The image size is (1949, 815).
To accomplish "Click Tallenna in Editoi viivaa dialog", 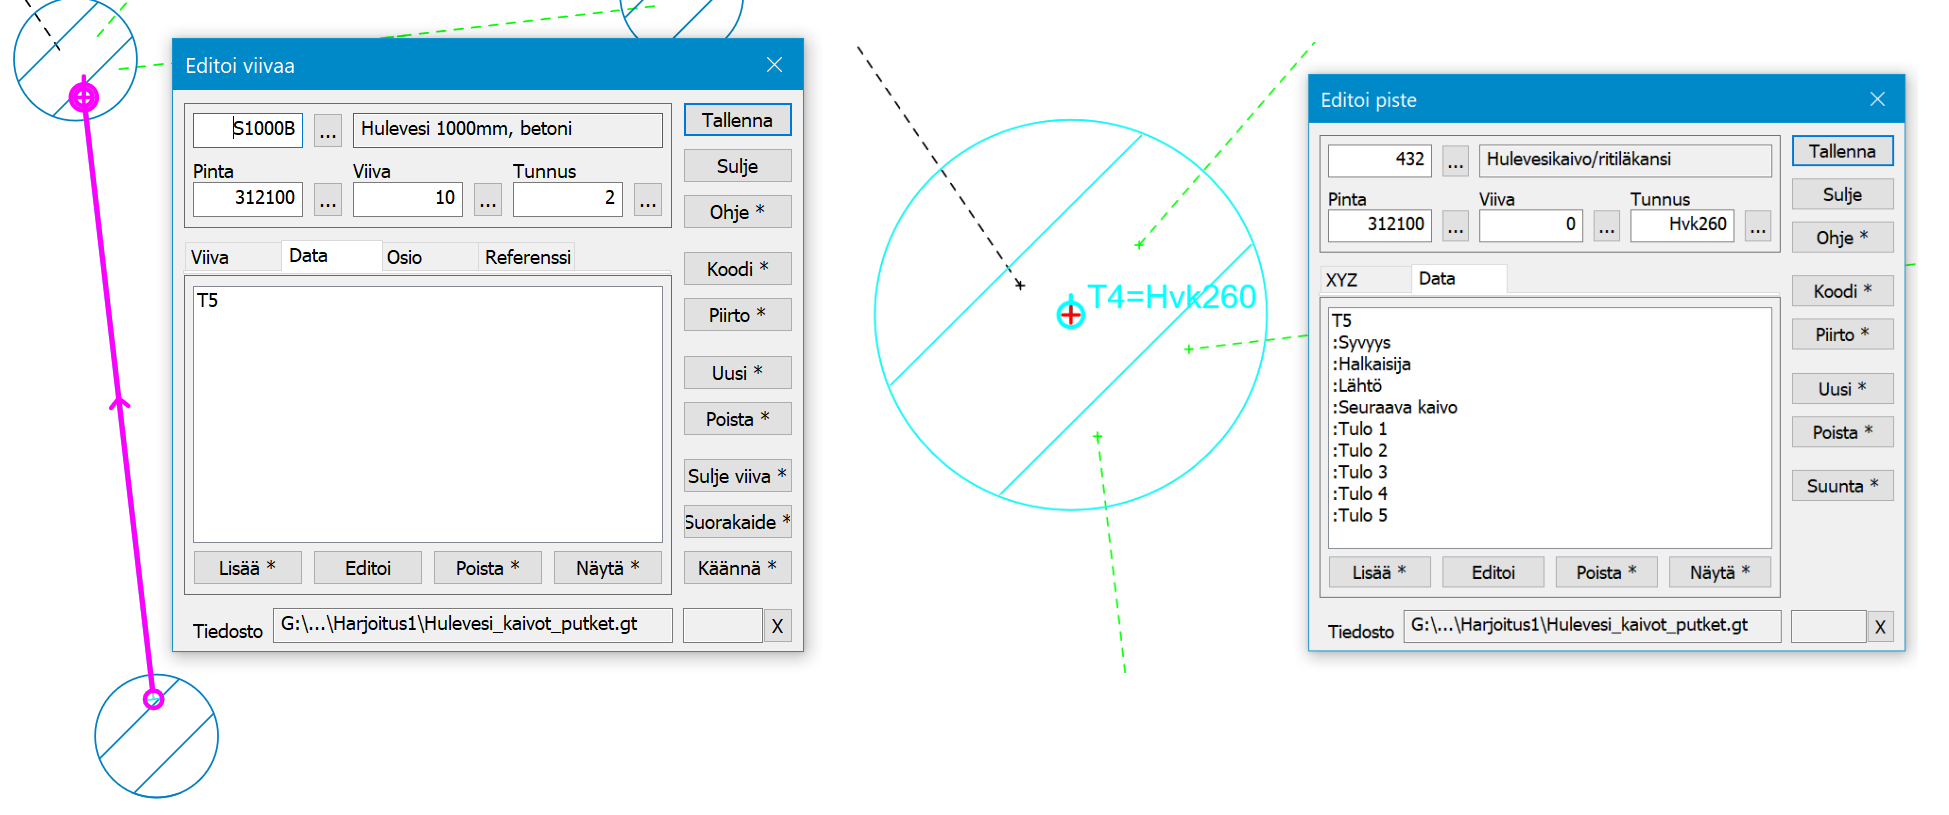I will pyautogui.click(x=737, y=120).
